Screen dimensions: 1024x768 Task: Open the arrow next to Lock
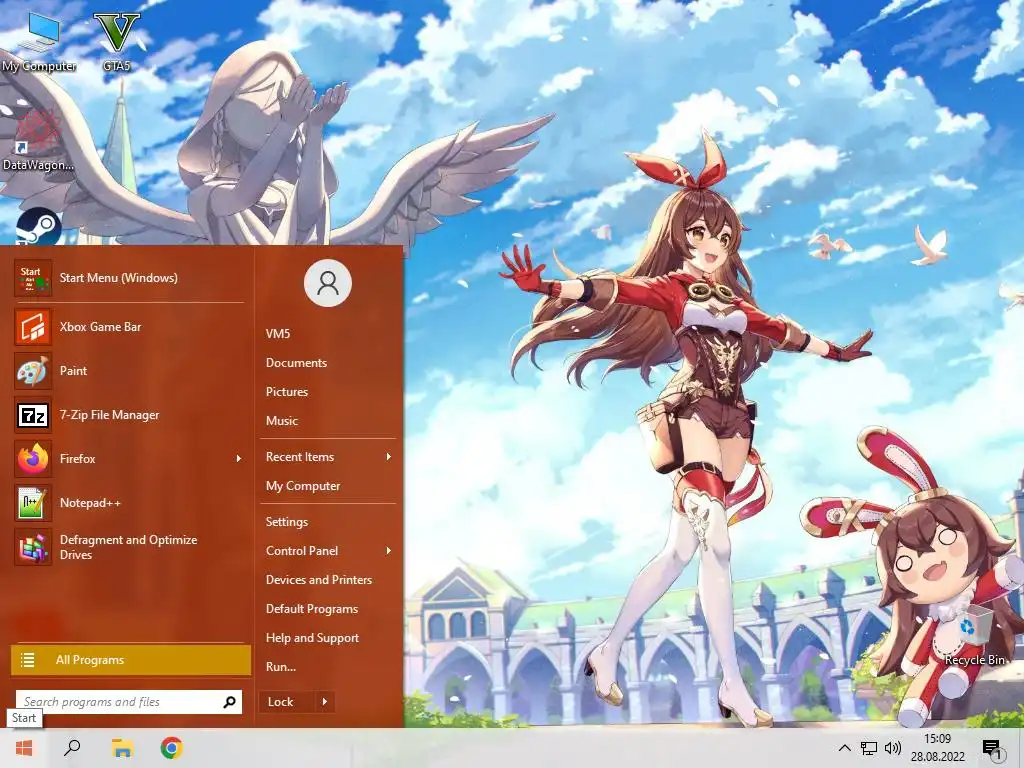(x=325, y=702)
